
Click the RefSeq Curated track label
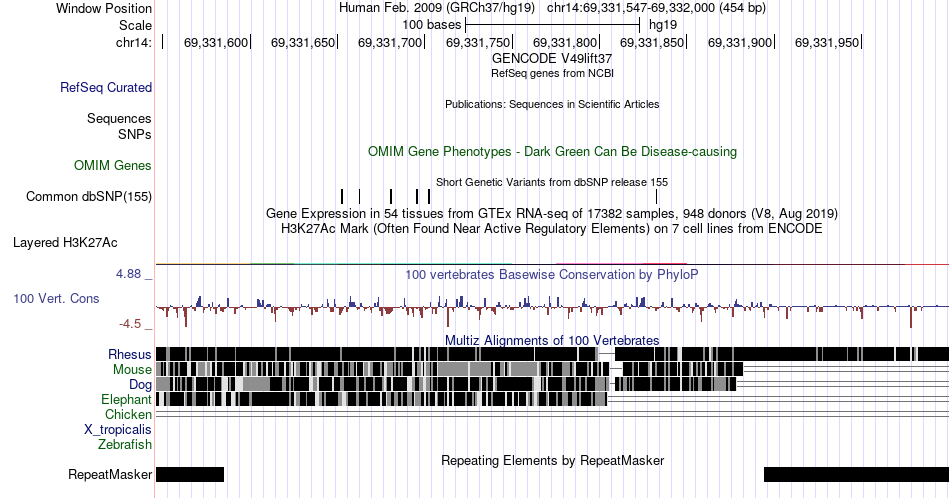[106, 87]
